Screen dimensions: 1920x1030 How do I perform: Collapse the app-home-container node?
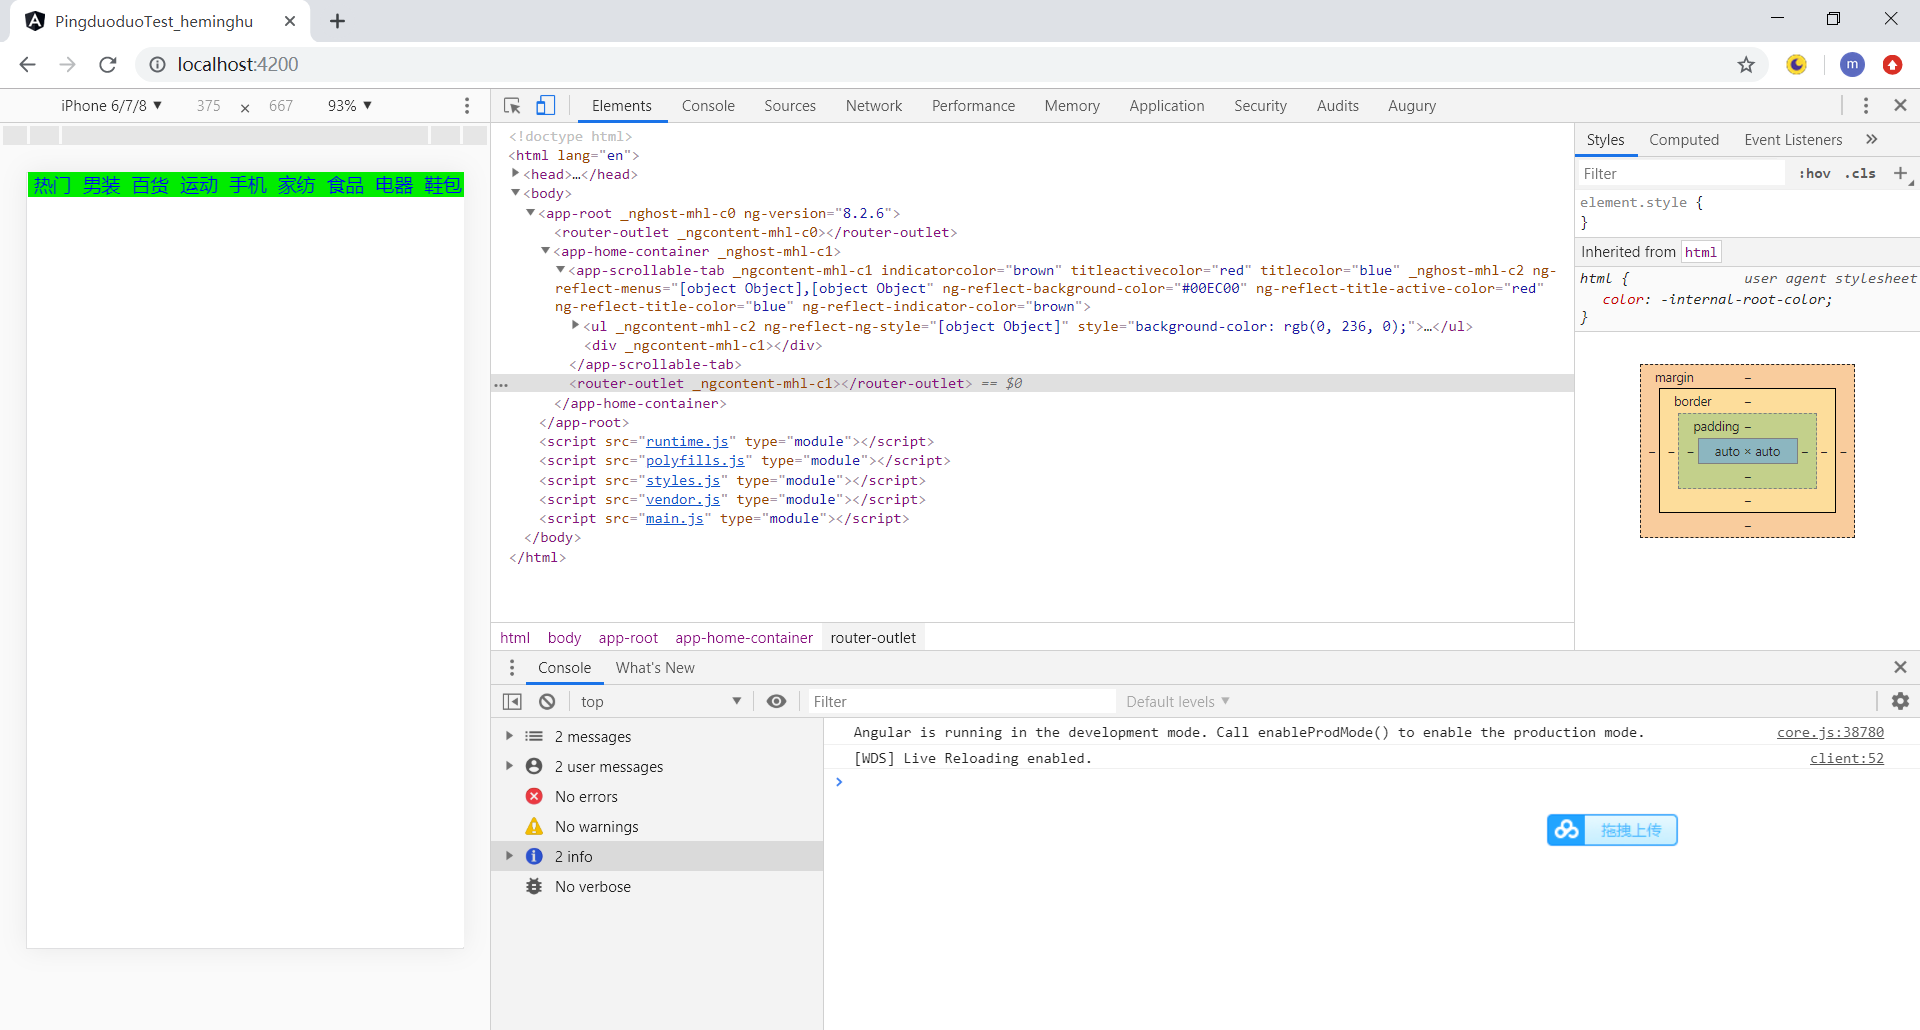coord(546,251)
